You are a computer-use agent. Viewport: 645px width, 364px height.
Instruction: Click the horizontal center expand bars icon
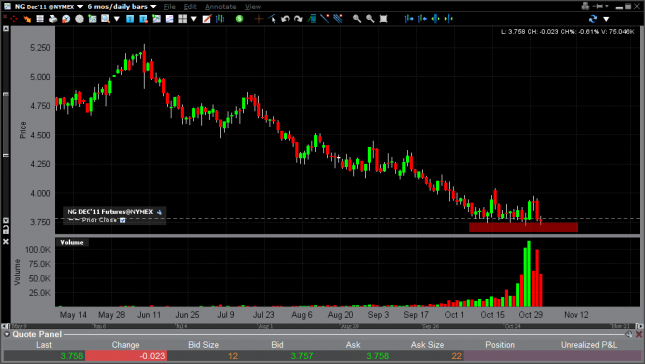435,19
